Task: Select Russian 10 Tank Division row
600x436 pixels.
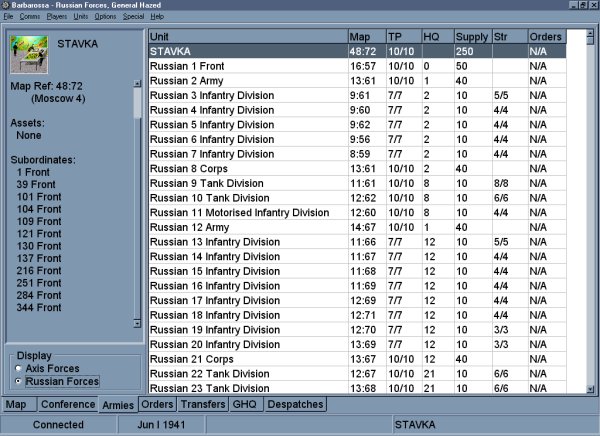Action: pos(357,198)
